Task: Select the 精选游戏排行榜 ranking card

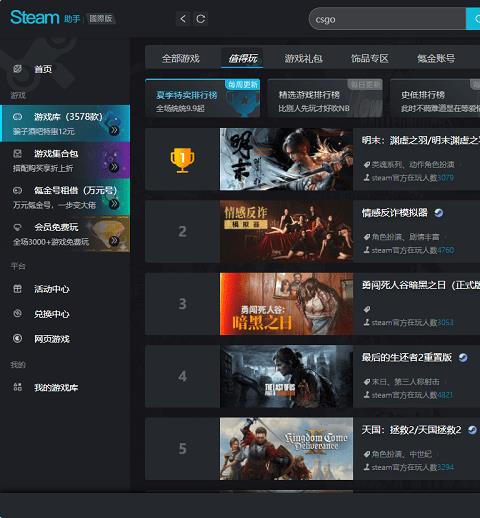Action: coord(325,98)
